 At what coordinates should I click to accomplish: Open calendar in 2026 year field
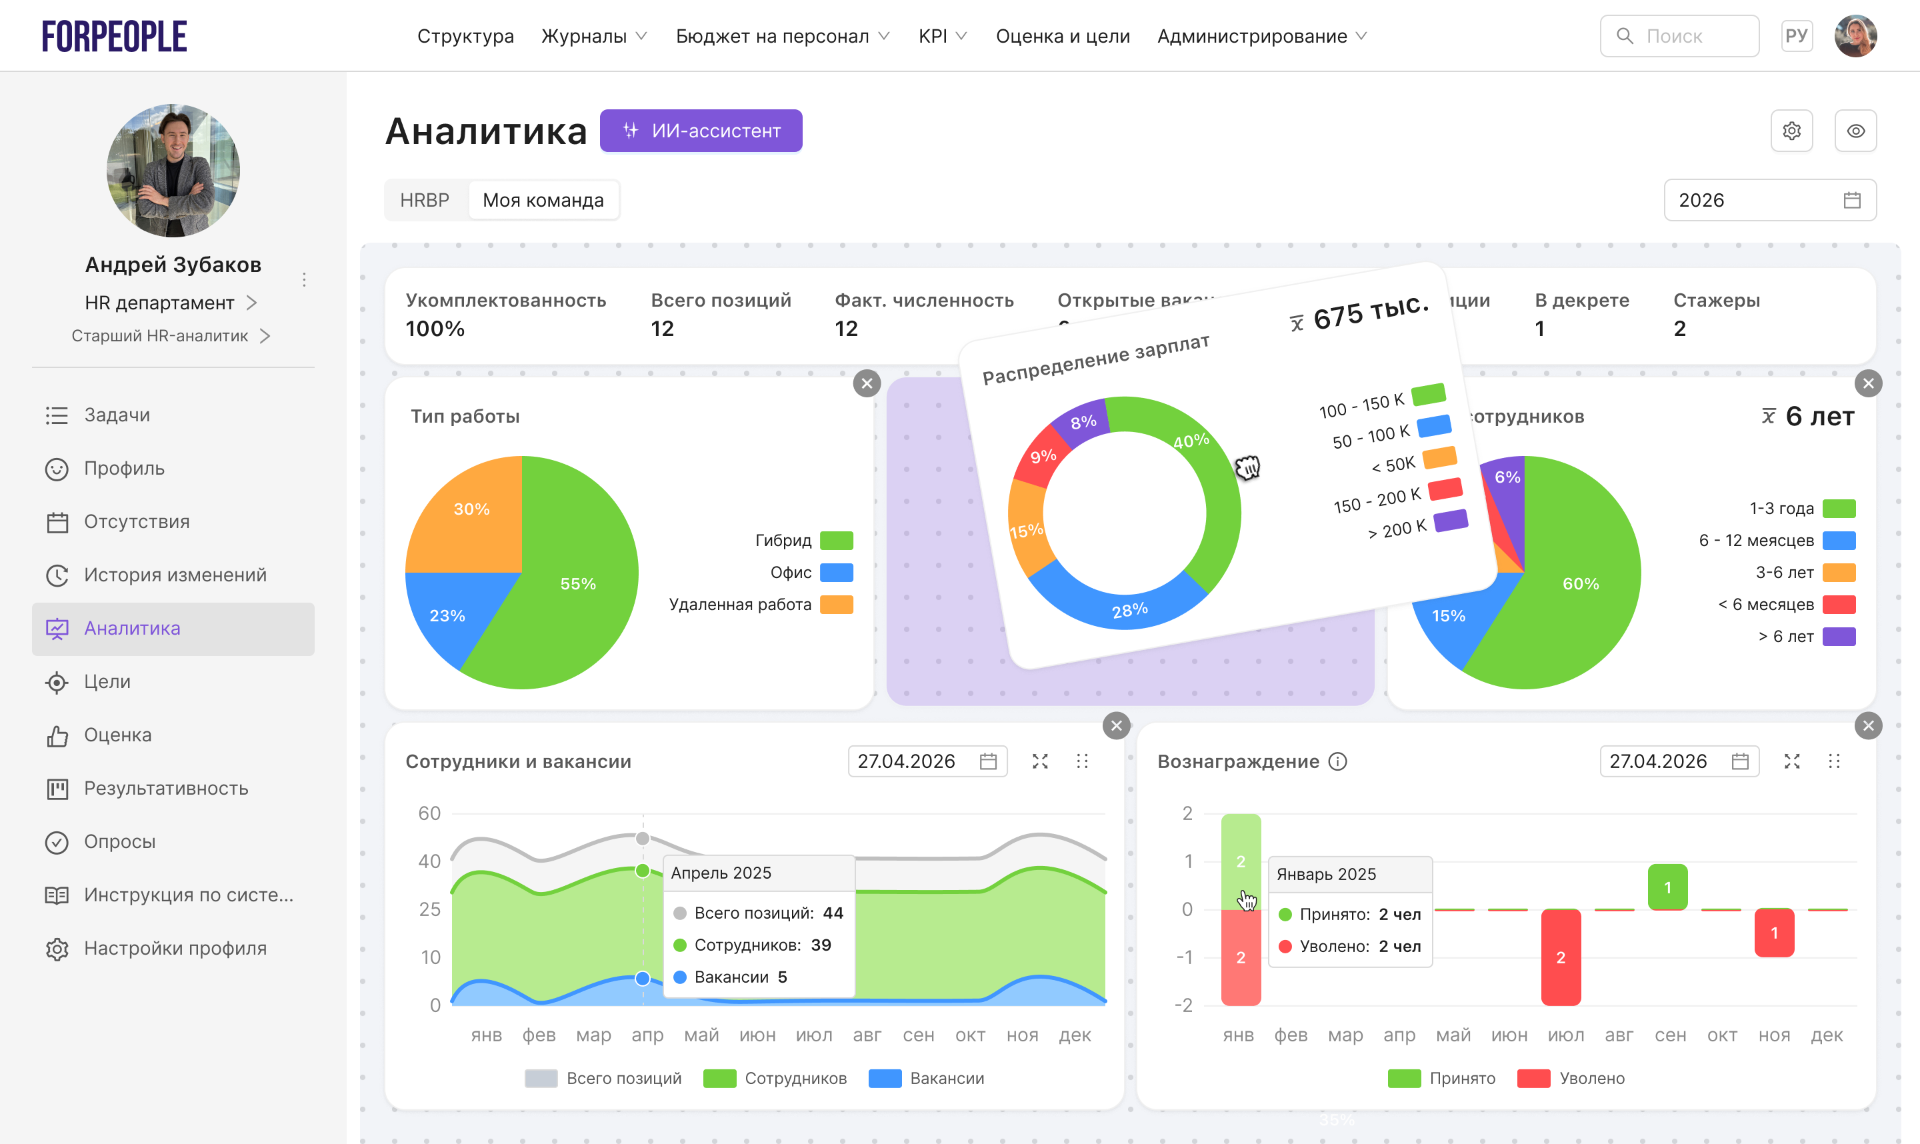point(1851,200)
